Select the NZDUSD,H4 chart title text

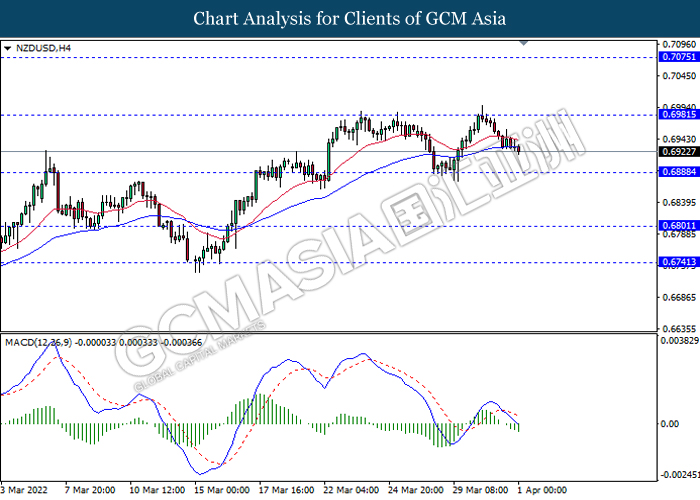pyautogui.click(x=43, y=48)
